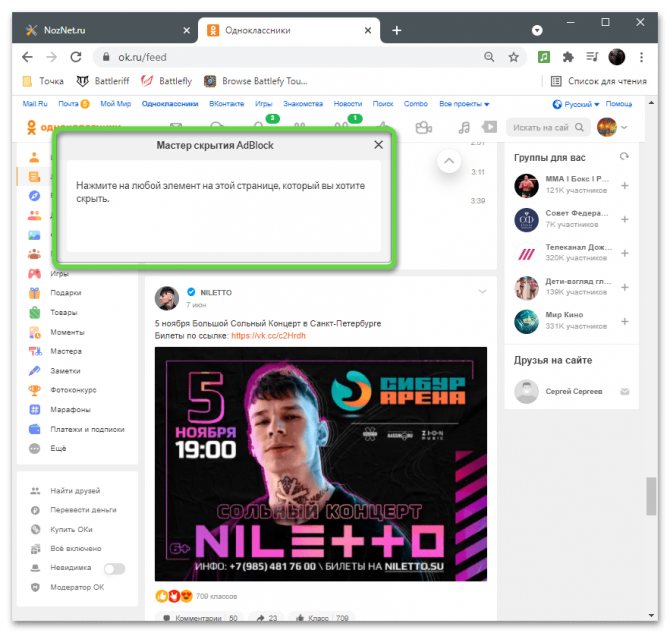Screen dimensions: 670x633
Task: Open the green music extension icon
Action: click(x=544, y=57)
